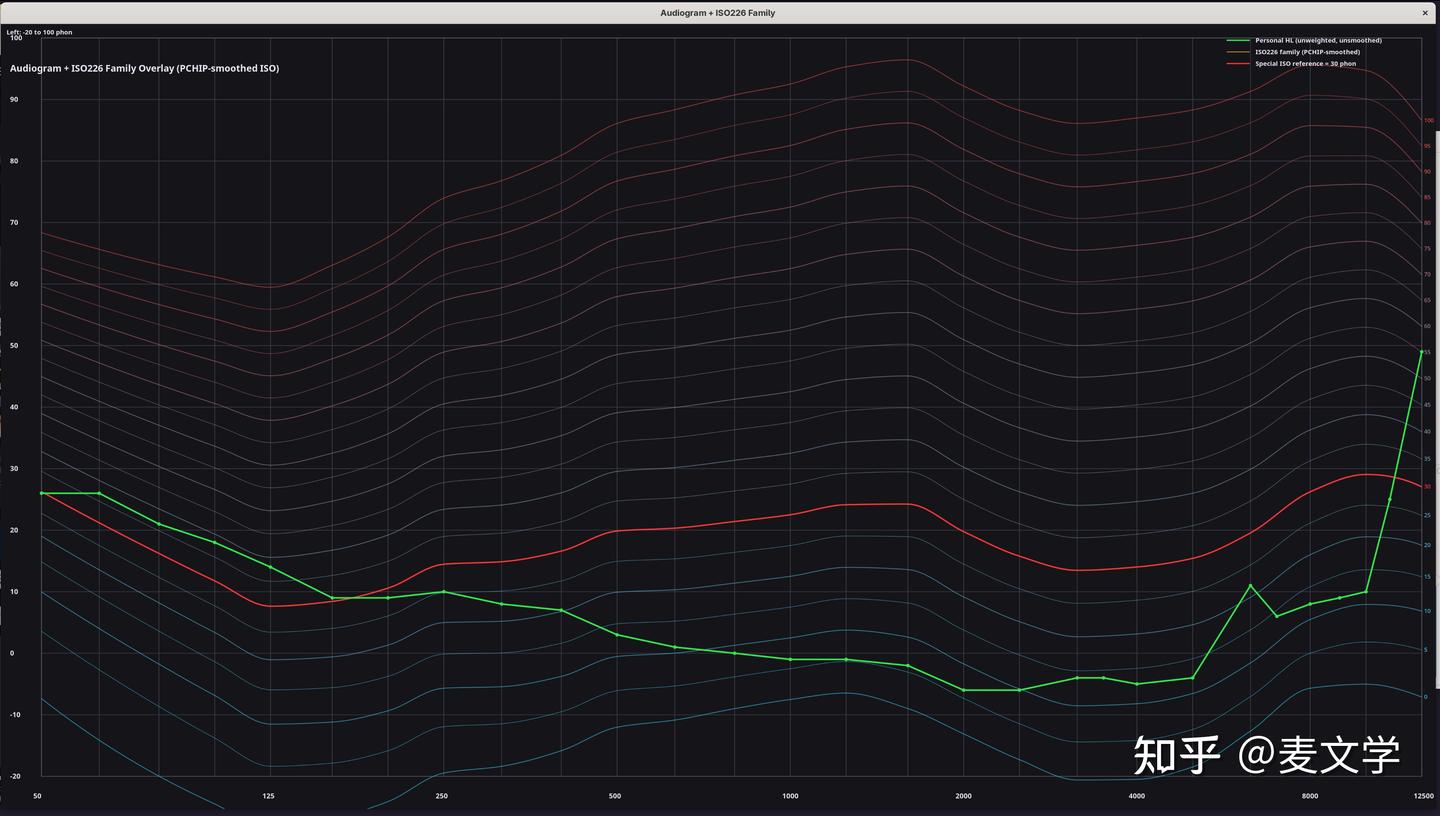Click the 85 phon label on right edge
Screen dimensions: 1440x816
pos(1427,197)
